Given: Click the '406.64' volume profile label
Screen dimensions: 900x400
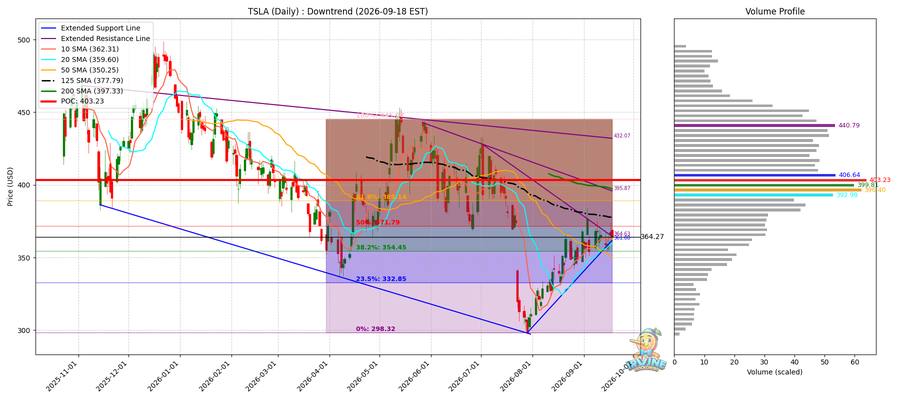Looking at the screenshot, I should point(849,175).
